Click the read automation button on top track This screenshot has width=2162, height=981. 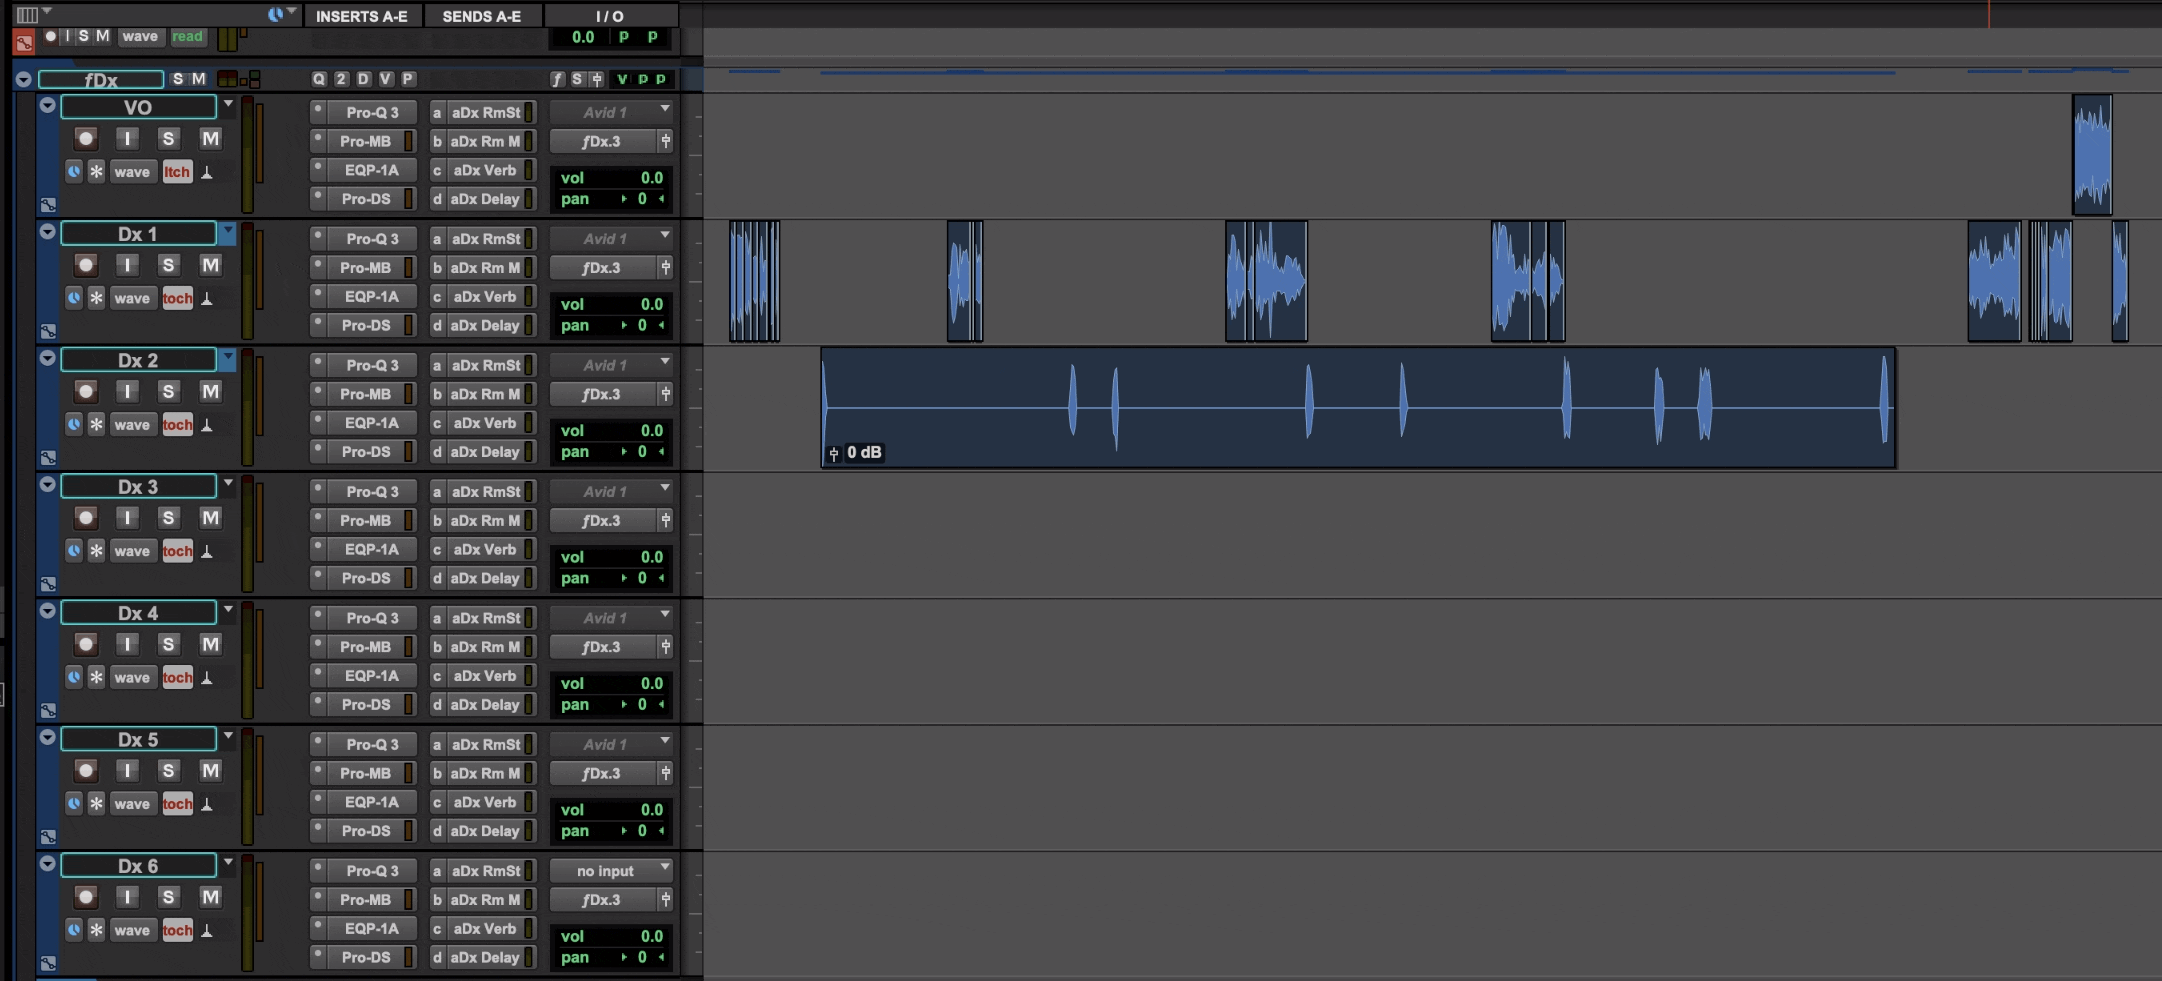(x=187, y=36)
